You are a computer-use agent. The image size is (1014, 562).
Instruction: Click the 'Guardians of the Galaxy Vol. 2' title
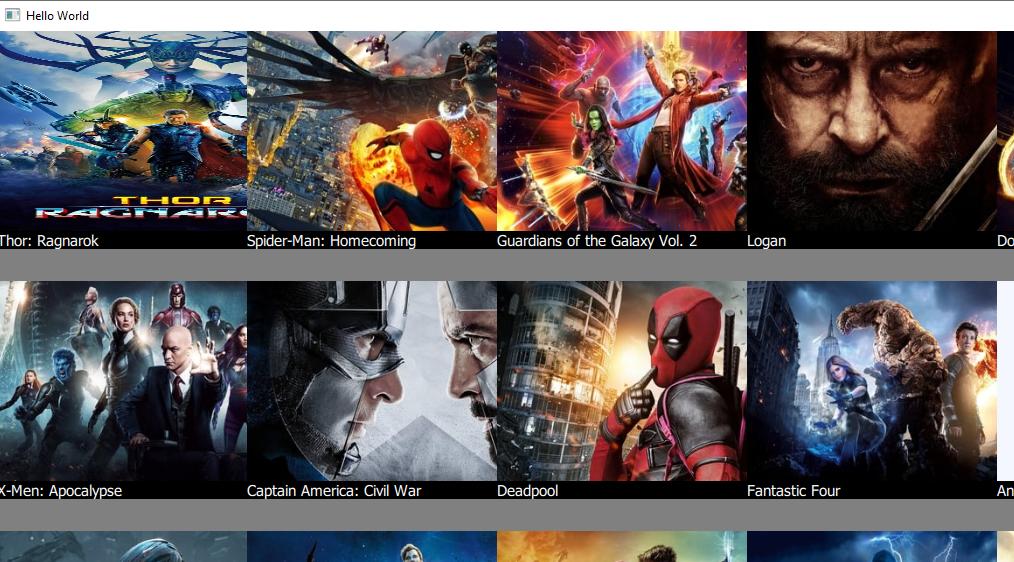[597, 241]
